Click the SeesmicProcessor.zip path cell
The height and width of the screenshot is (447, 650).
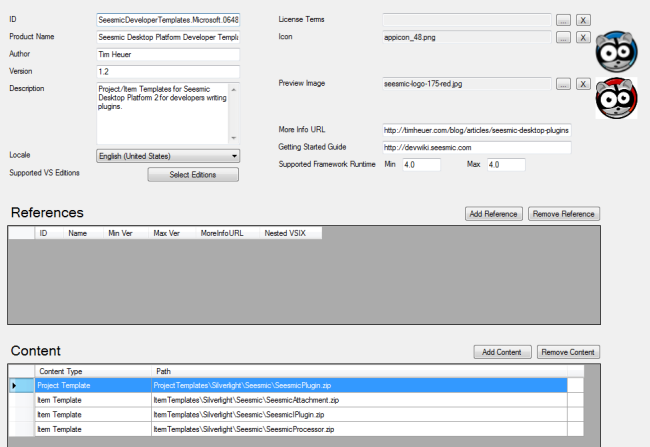point(359,429)
